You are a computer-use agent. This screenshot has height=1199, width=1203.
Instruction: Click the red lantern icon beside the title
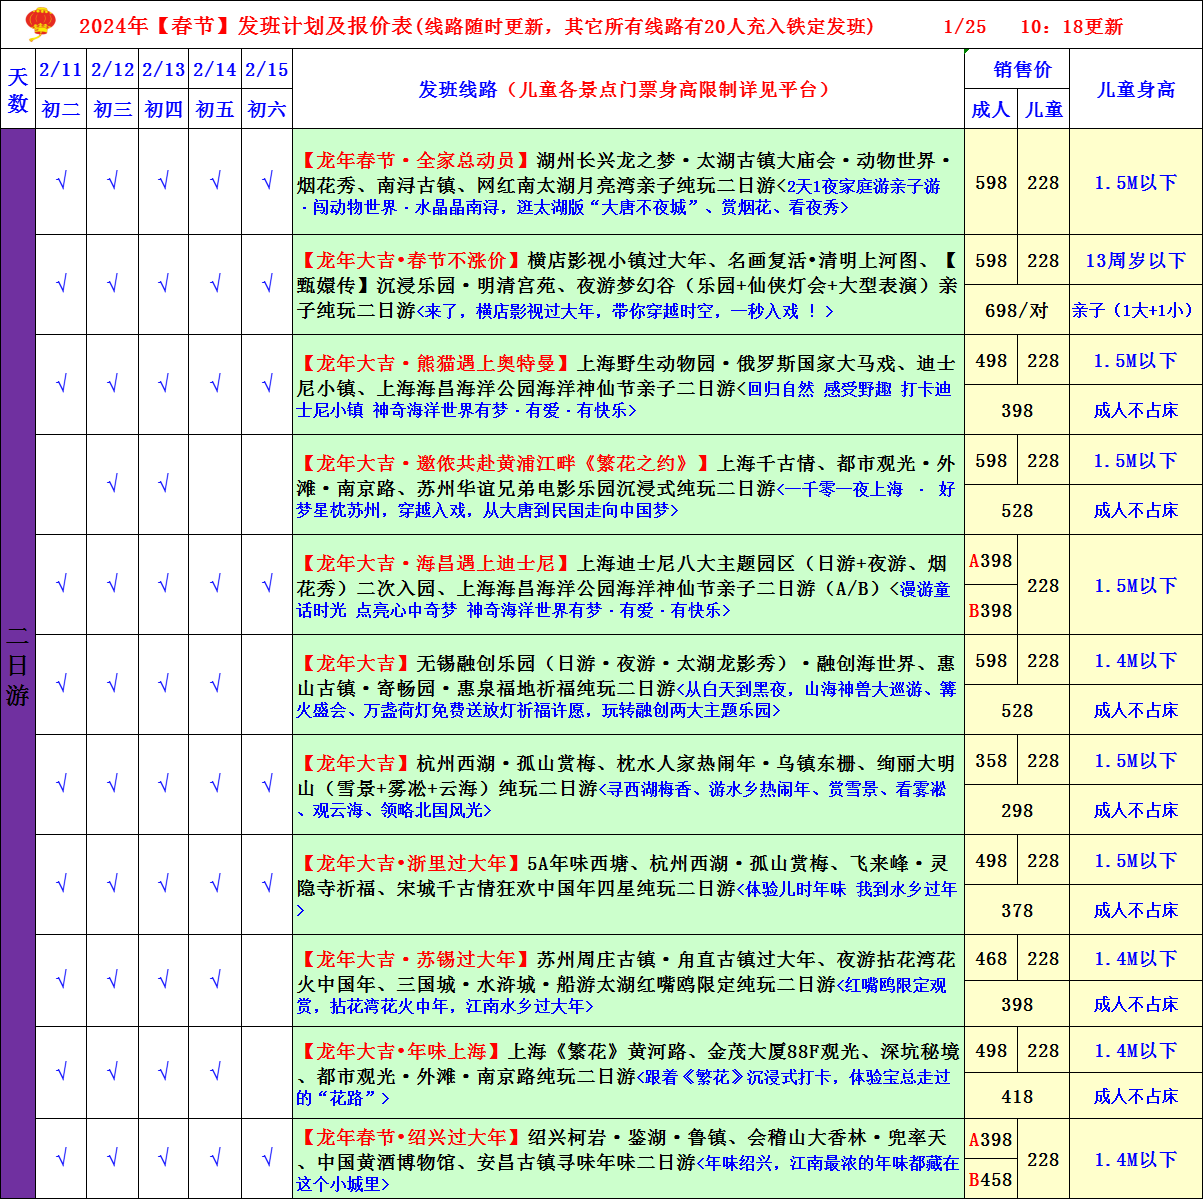point(41,24)
